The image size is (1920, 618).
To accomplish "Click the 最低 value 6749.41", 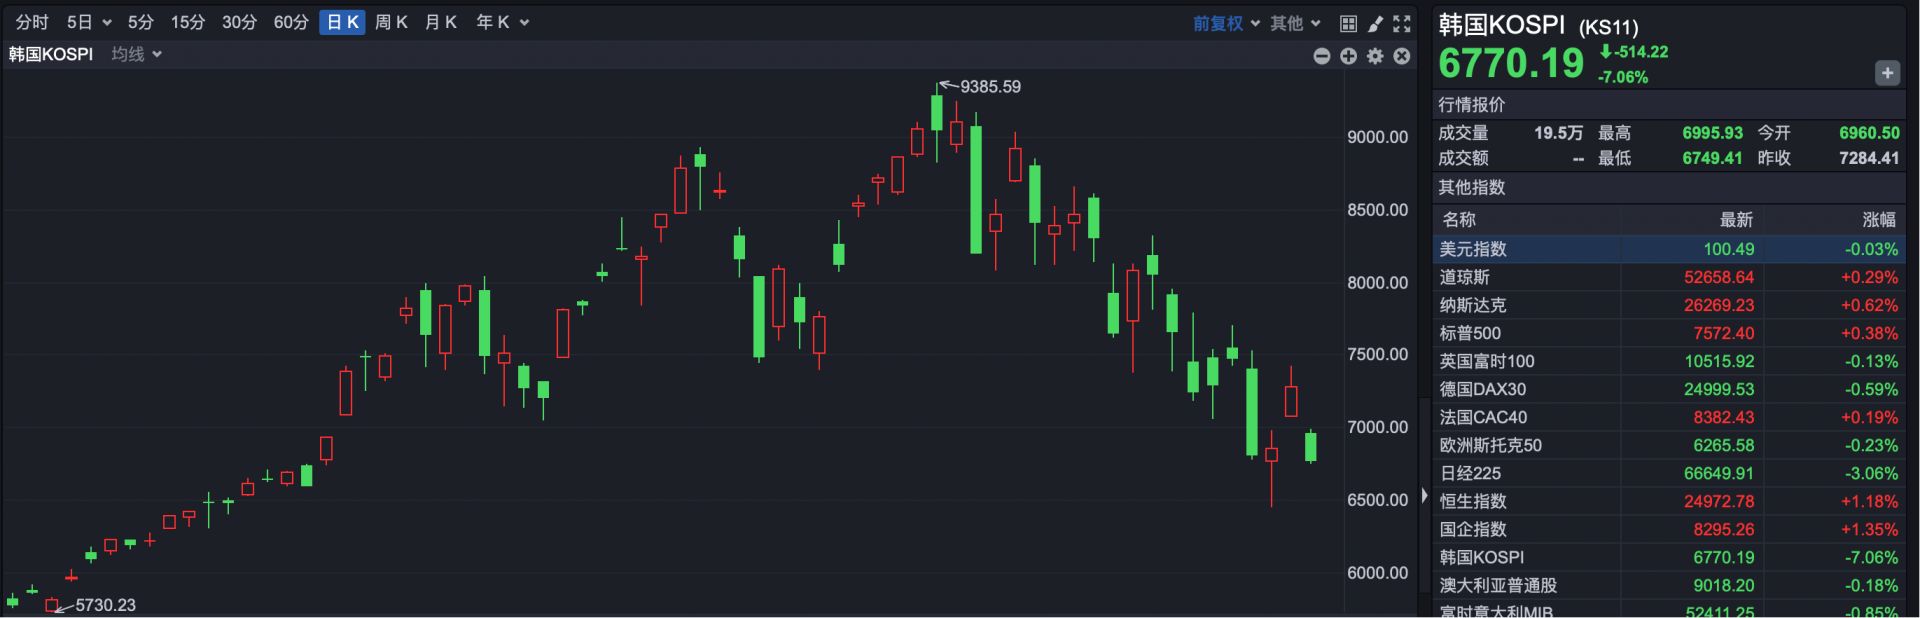I will [x=1712, y=158].
